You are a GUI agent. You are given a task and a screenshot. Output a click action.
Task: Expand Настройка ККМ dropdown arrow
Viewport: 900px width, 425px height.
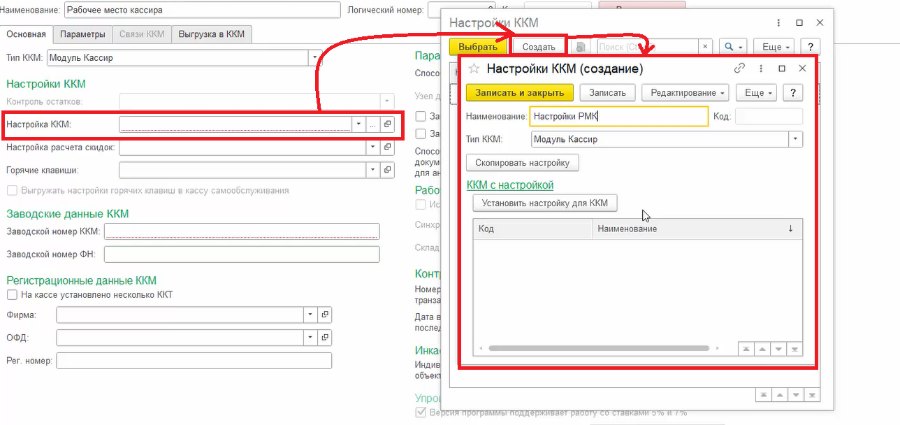click(x=359, y=124)
